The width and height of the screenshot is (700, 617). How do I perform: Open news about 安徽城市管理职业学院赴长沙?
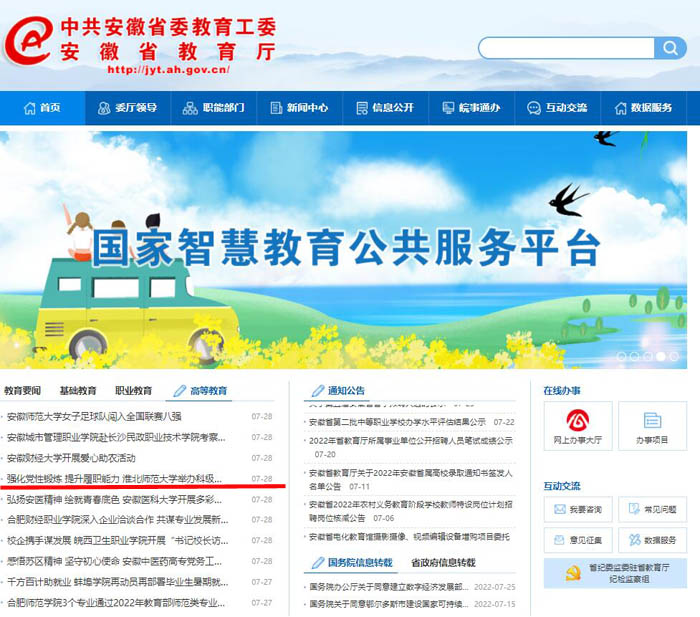116,437
